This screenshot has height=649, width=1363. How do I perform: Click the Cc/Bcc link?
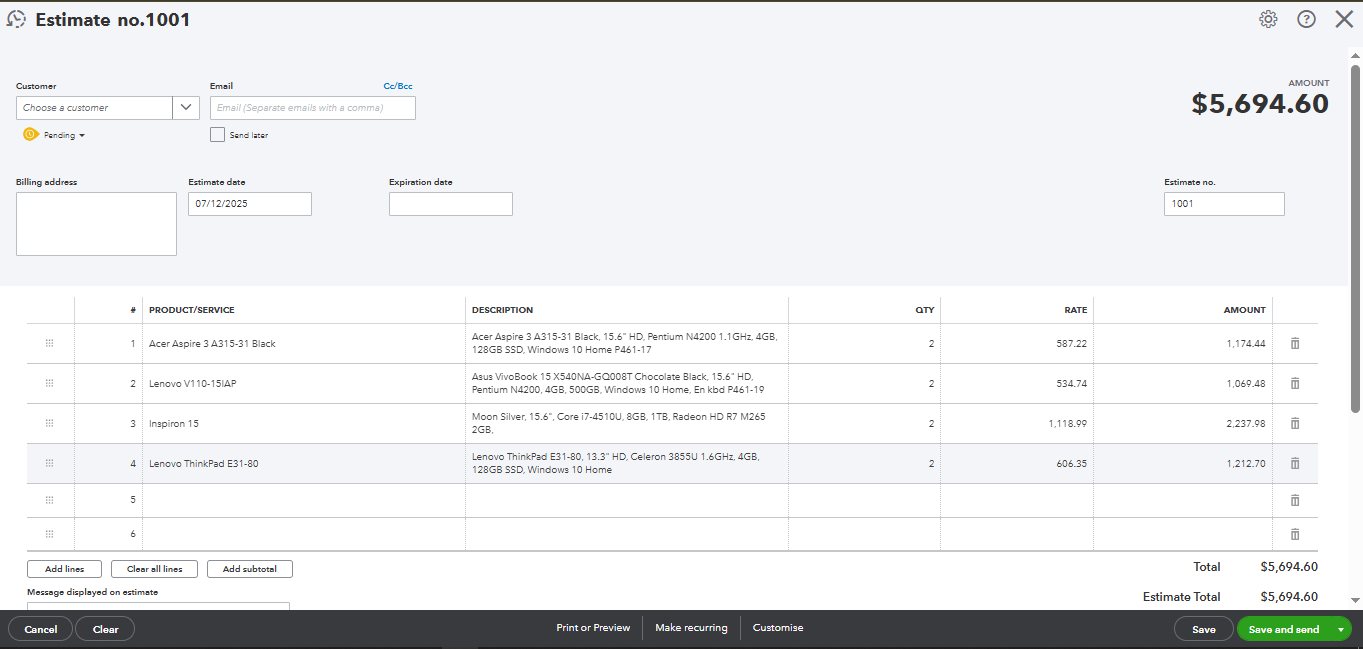pos(398,86)
